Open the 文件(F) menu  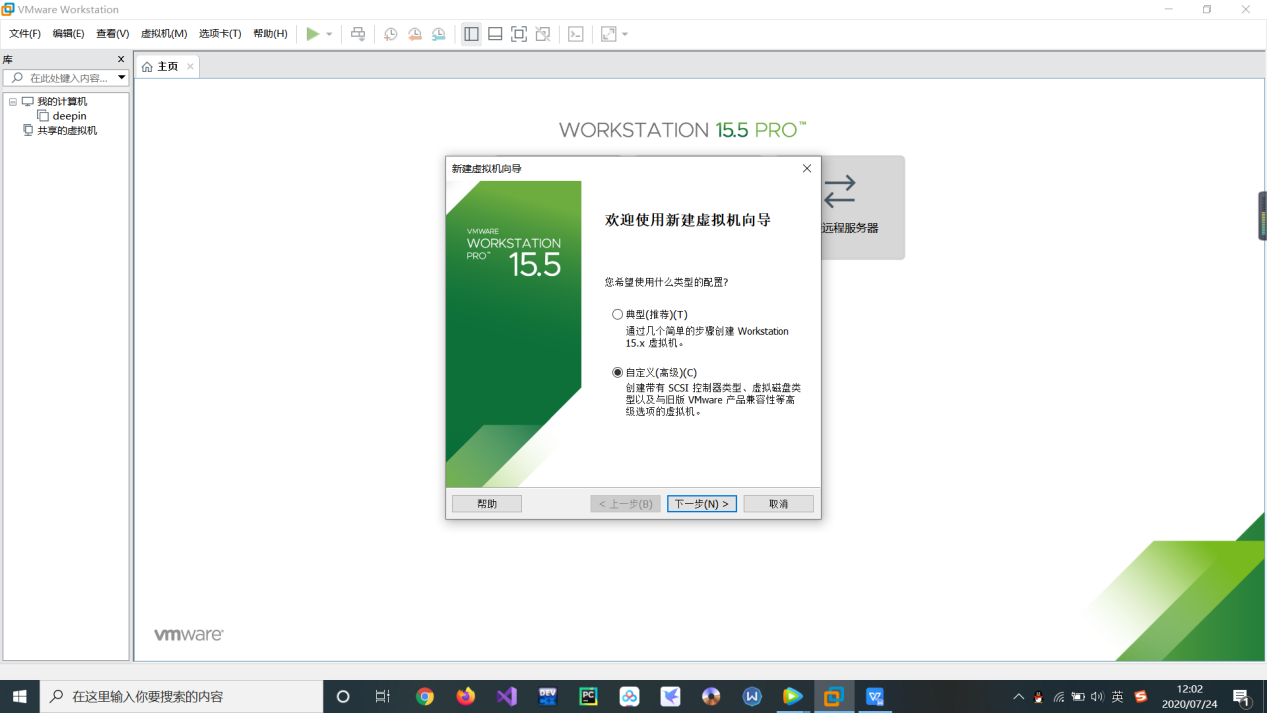click(x=25, y=34)
